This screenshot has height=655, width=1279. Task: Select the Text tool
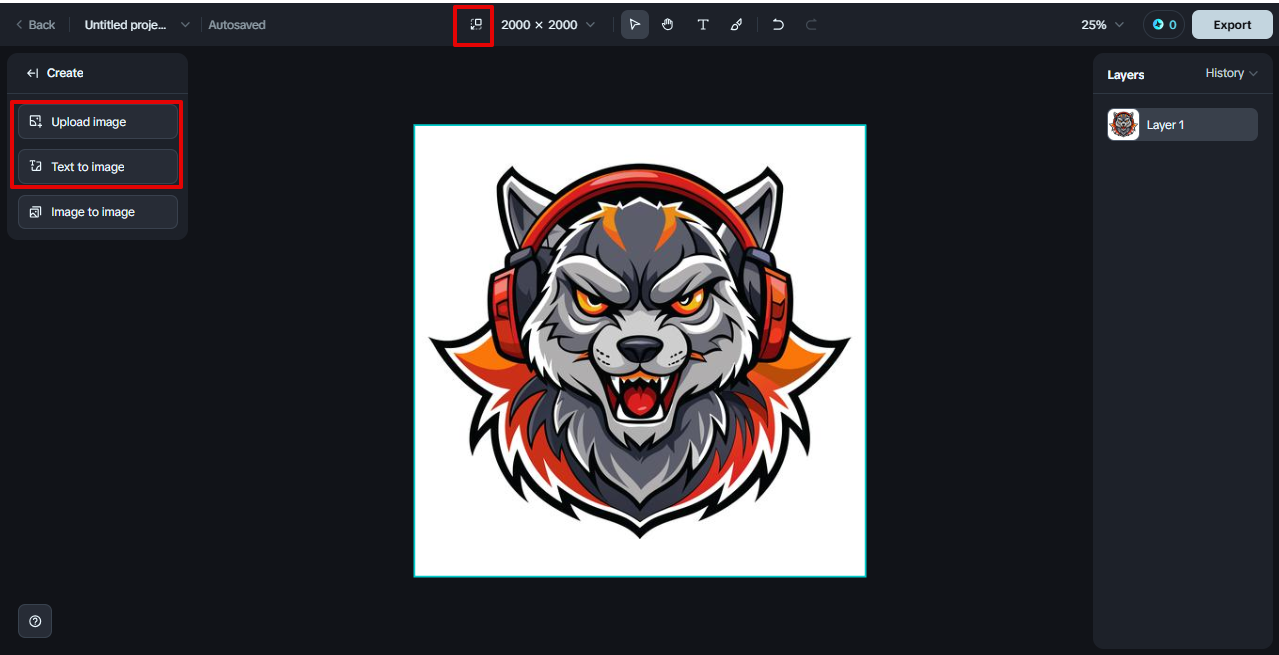[703, 25]
